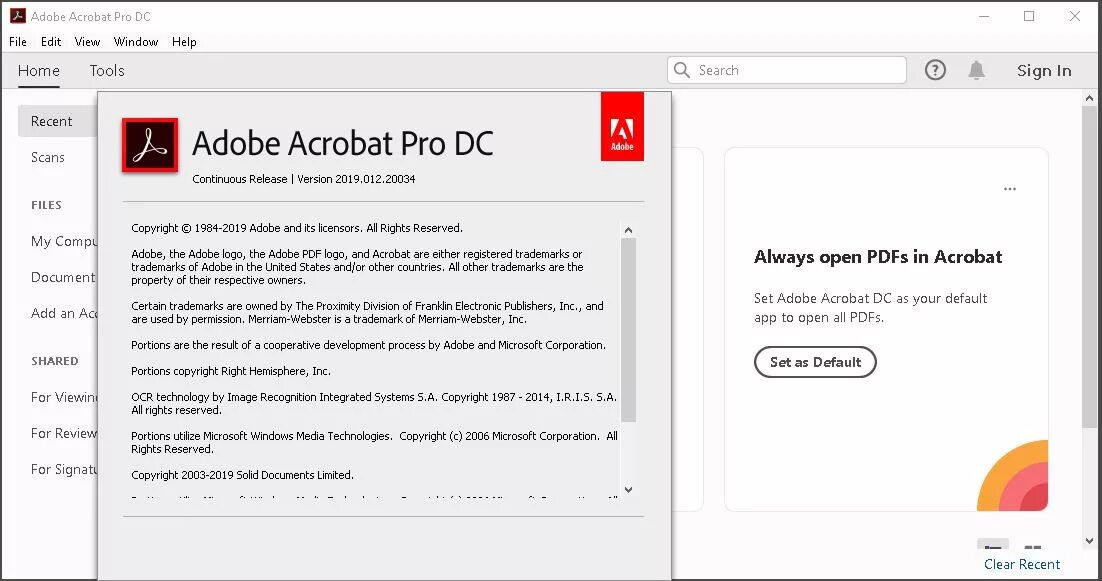The image size is (1102, 581).
Task: Minimize the Acrobat window
Action: (984, 16)
